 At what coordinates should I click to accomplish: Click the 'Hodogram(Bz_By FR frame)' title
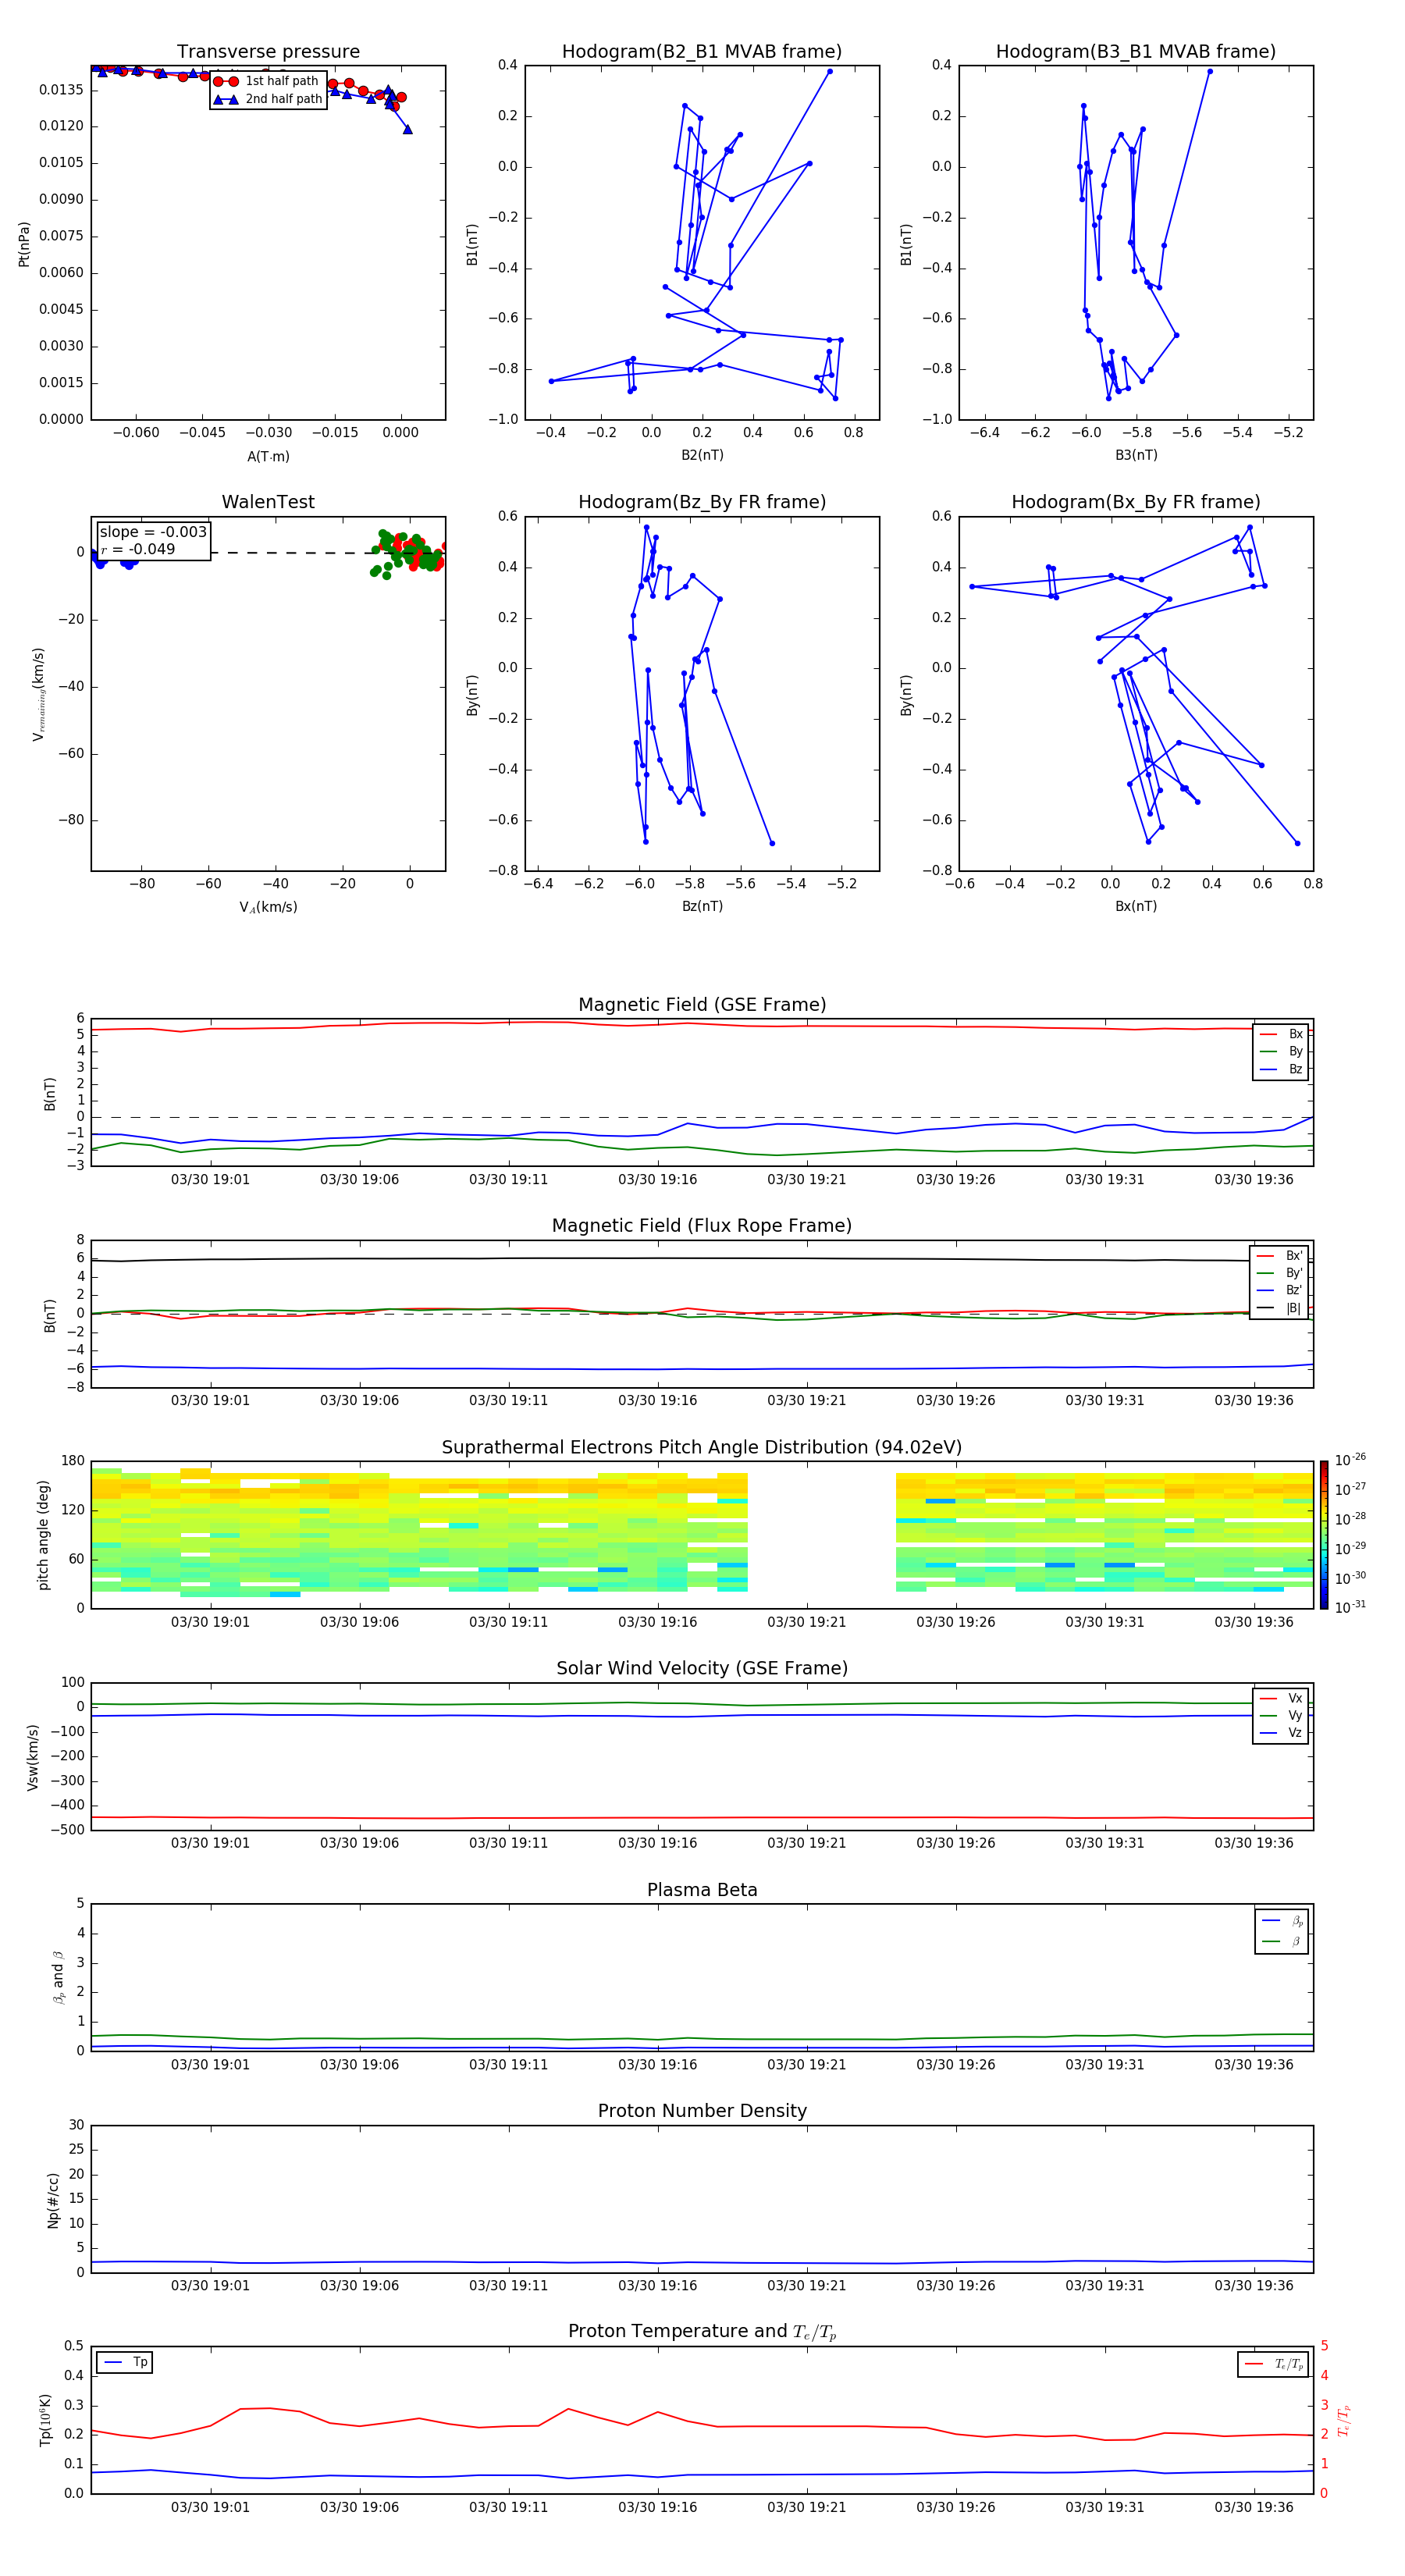click(x=702, y=502)
